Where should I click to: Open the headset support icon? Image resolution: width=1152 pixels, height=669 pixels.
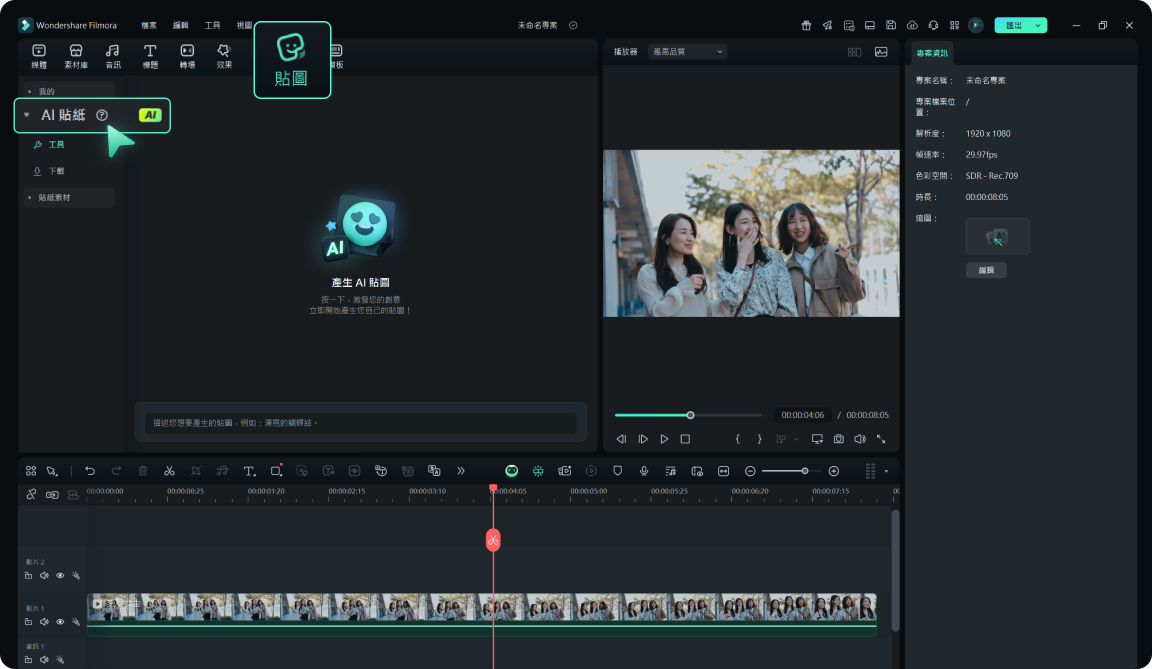click(933, 25)
